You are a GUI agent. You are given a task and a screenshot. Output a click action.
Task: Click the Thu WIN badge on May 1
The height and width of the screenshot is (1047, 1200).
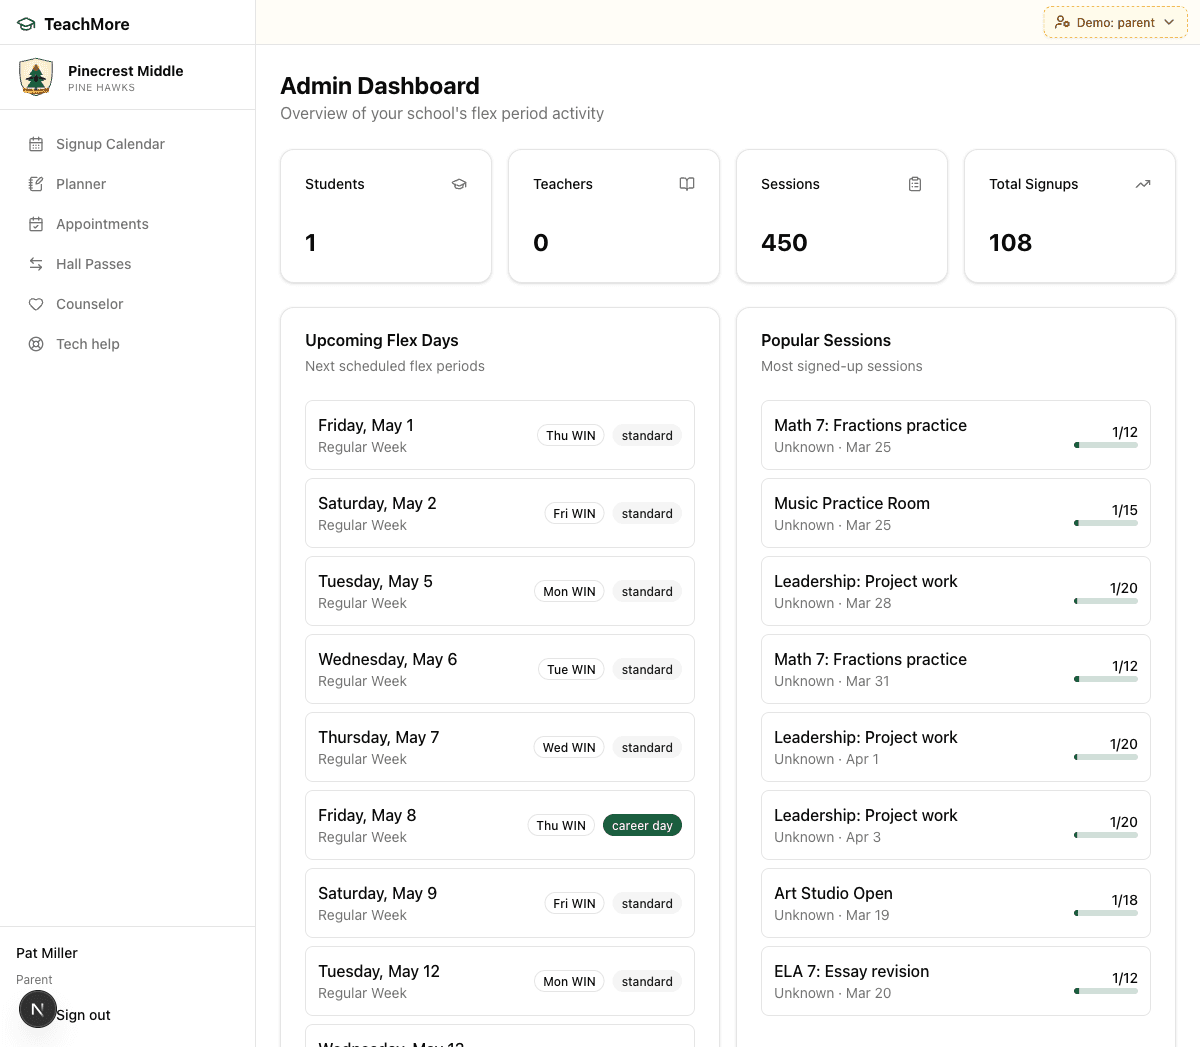571,436
